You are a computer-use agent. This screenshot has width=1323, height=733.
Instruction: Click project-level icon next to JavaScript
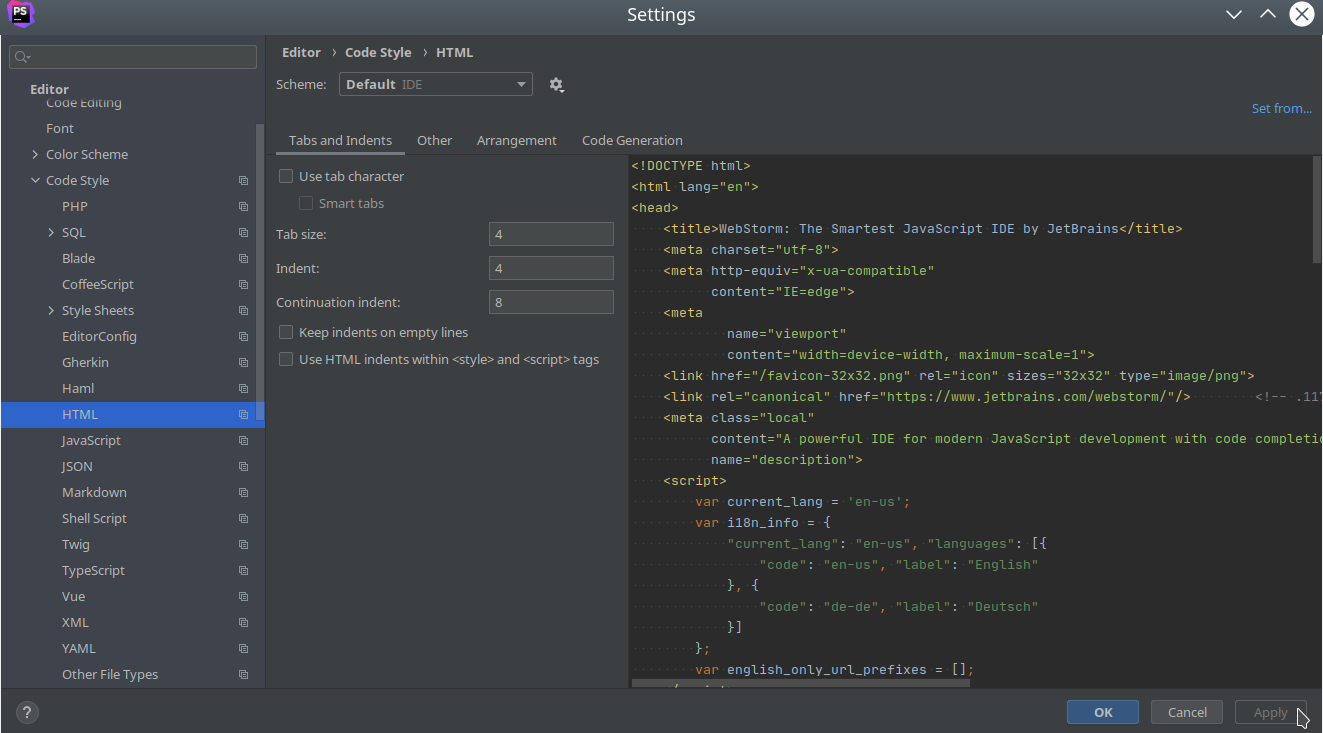click(x=243, y=441)
